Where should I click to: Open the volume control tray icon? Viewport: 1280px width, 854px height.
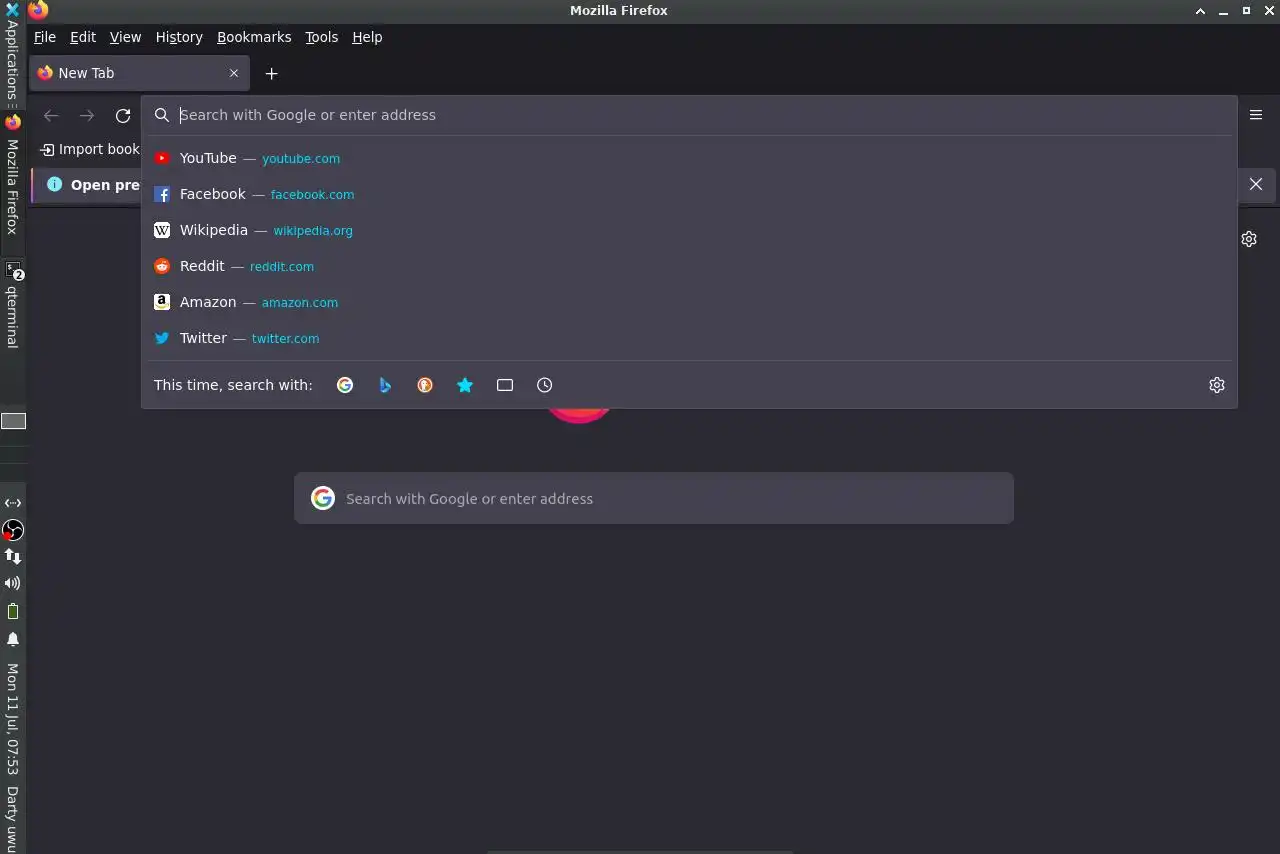[13, 583]
